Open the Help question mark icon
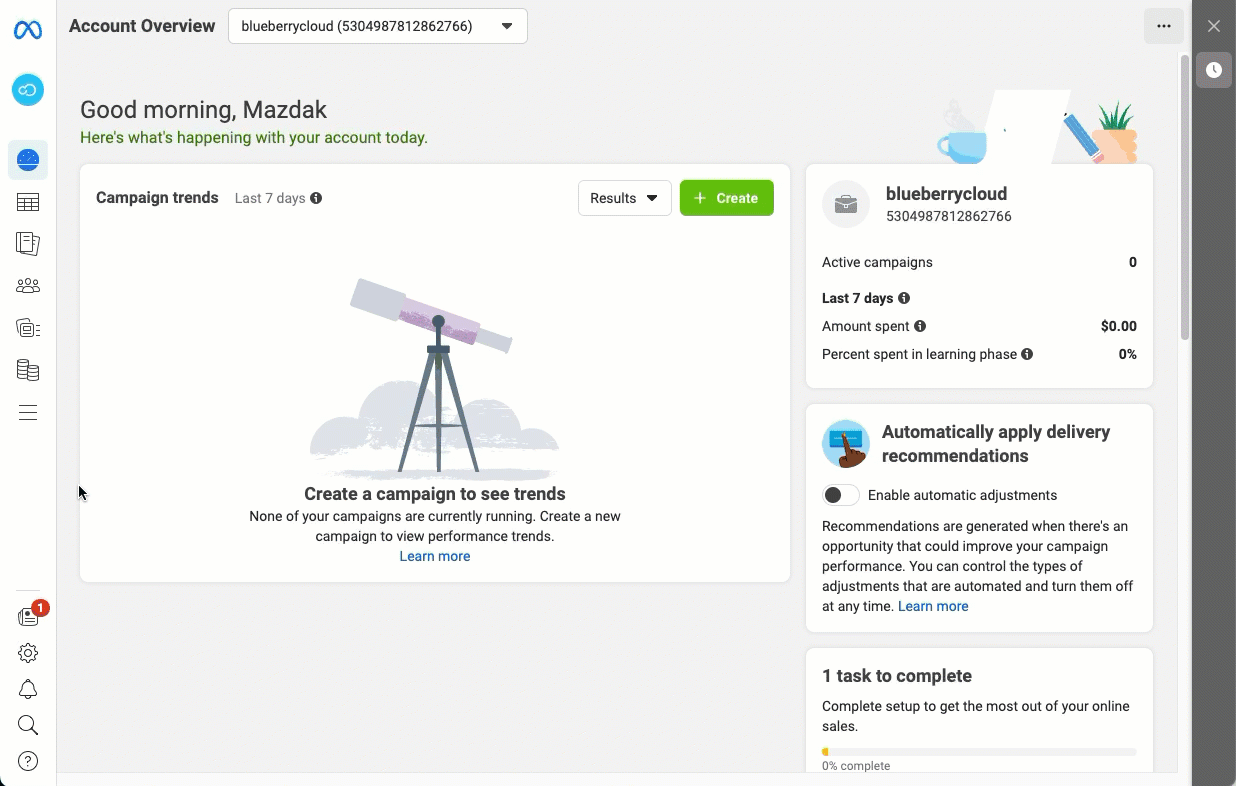Viewport: 1236px width, 786px height. click(x=28, y=762)
